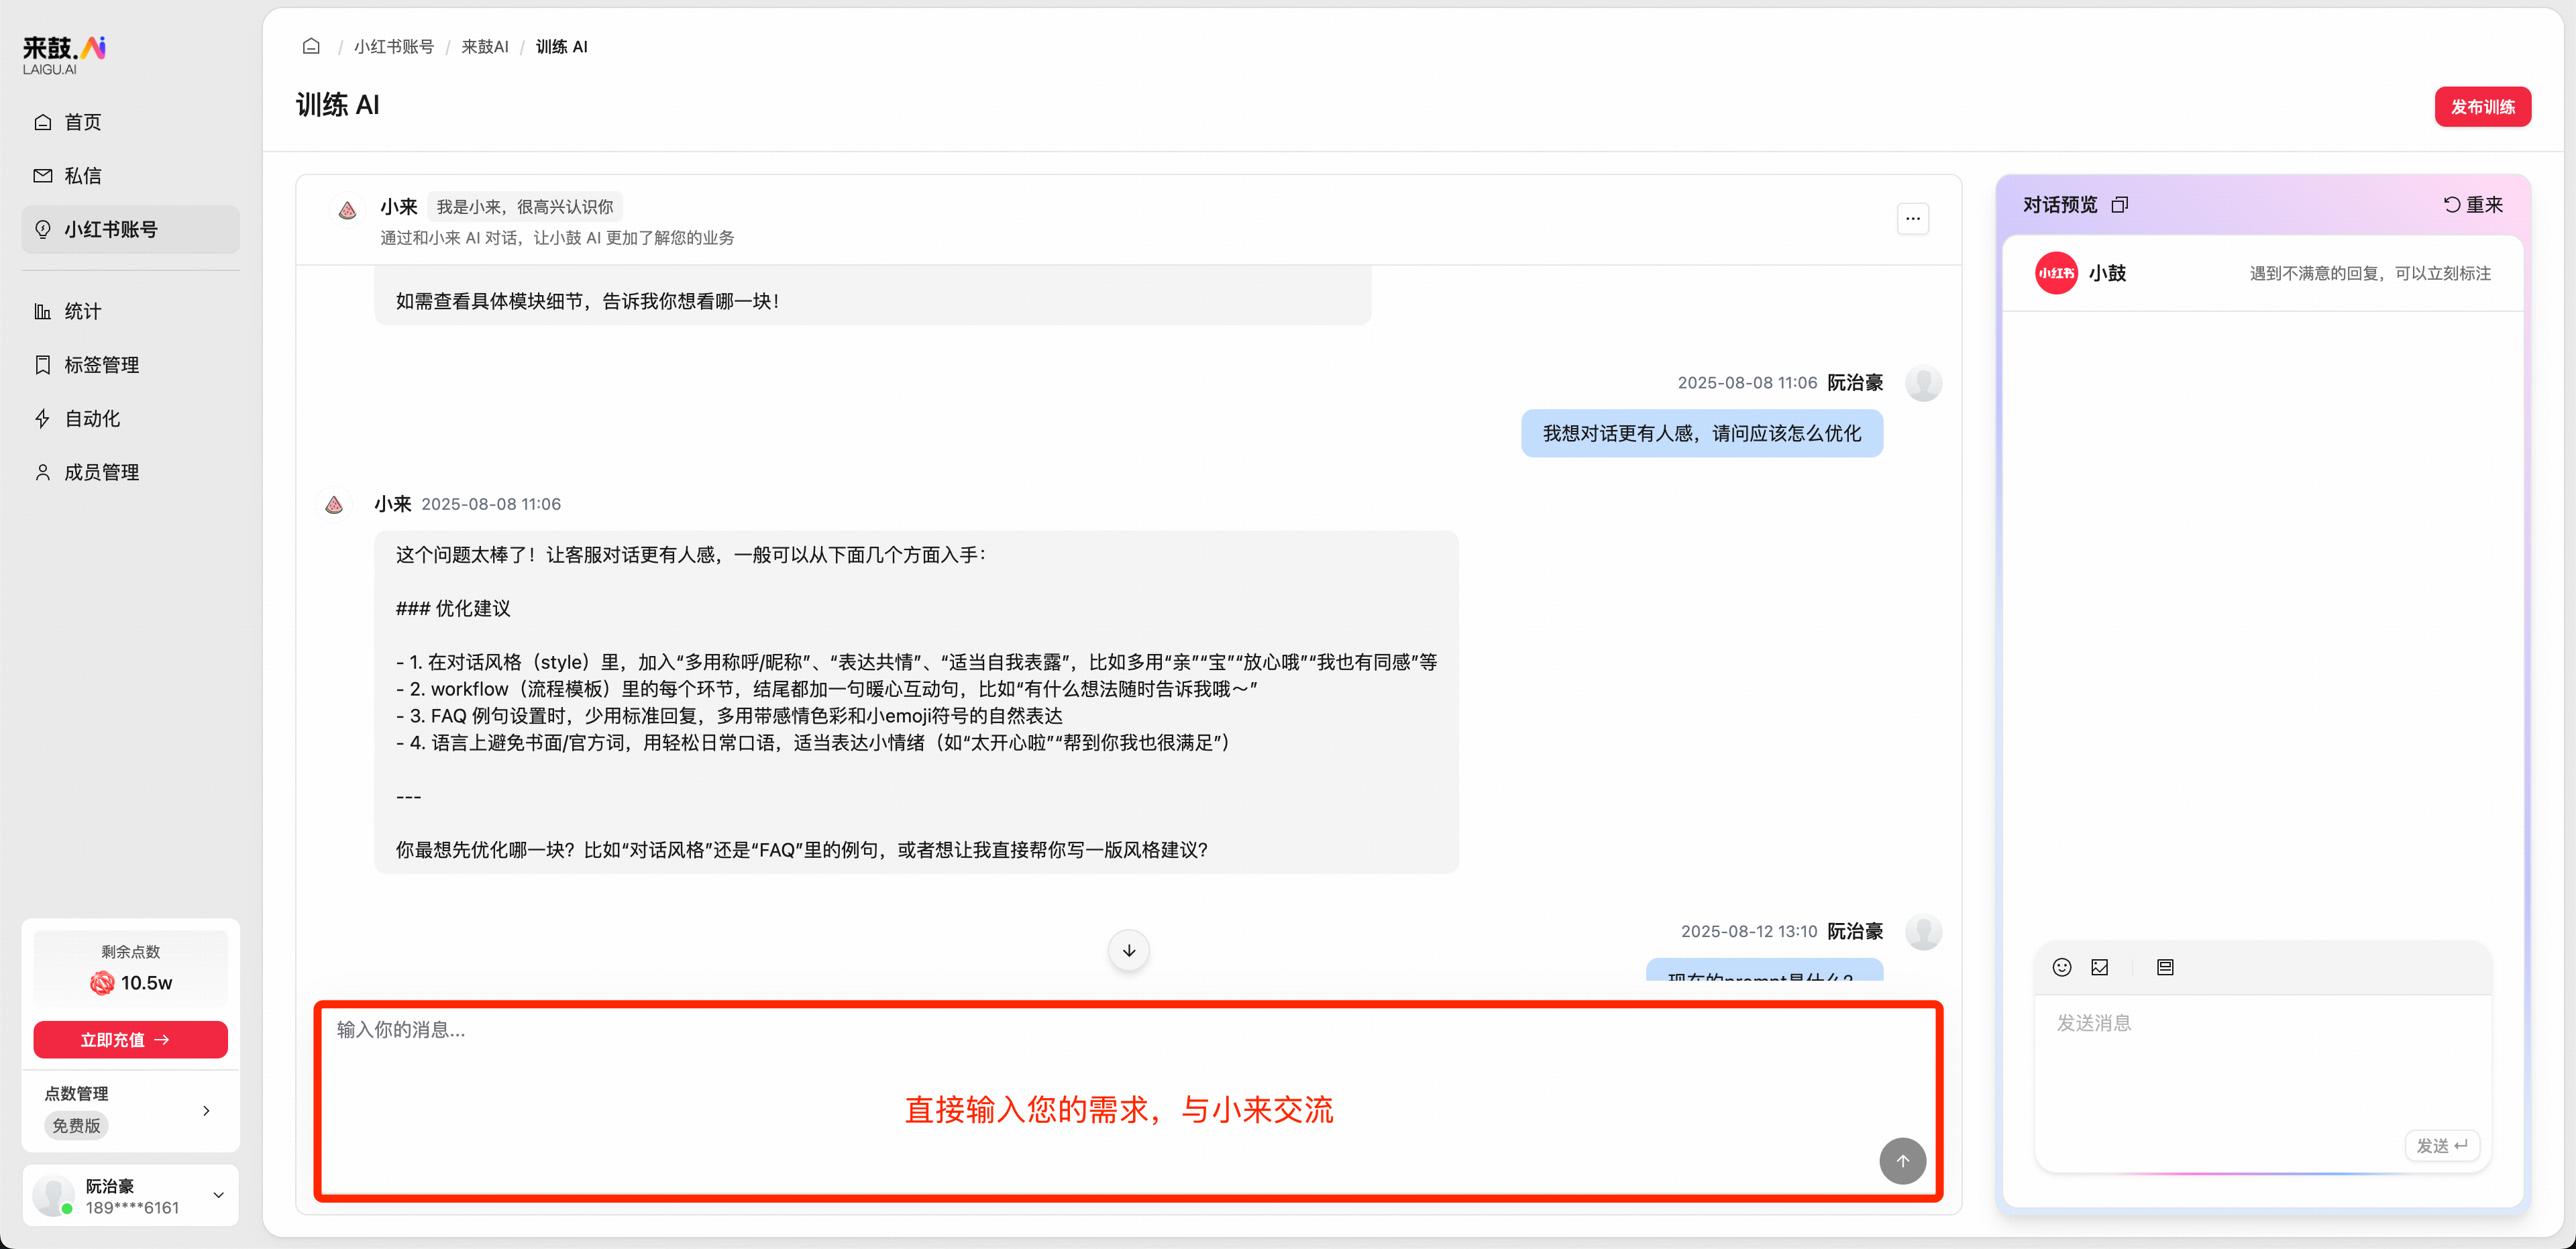Copy the conversation preview via copy icon
2576x1249 pixels.
click(x=2121, y=205)
